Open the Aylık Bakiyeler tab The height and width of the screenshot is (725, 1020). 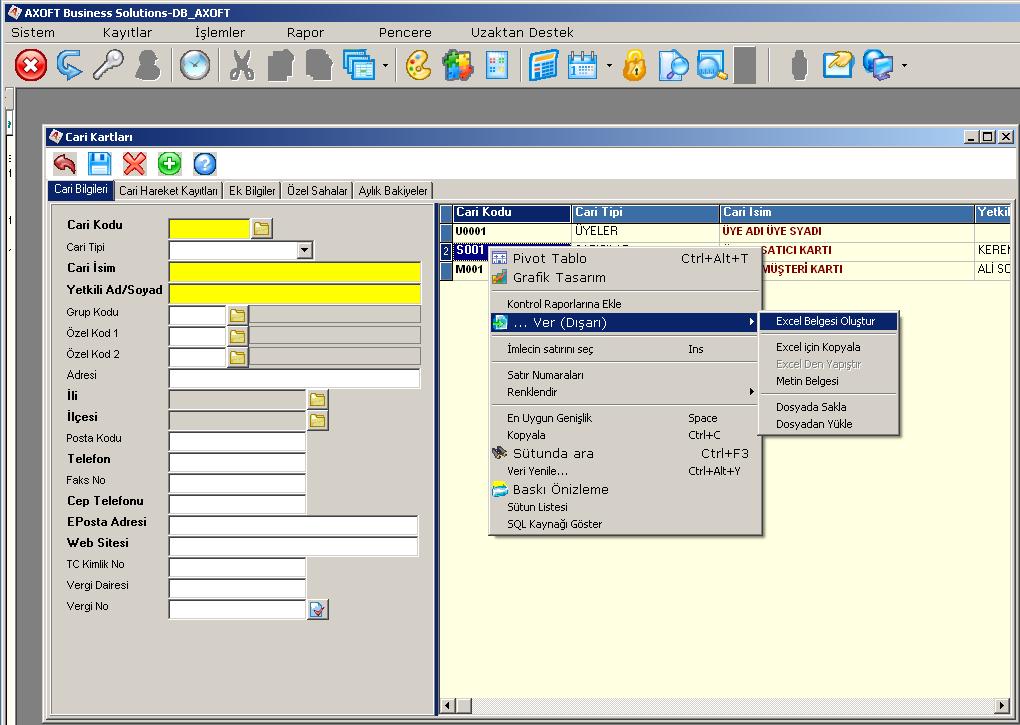click(x=393, y=191)
